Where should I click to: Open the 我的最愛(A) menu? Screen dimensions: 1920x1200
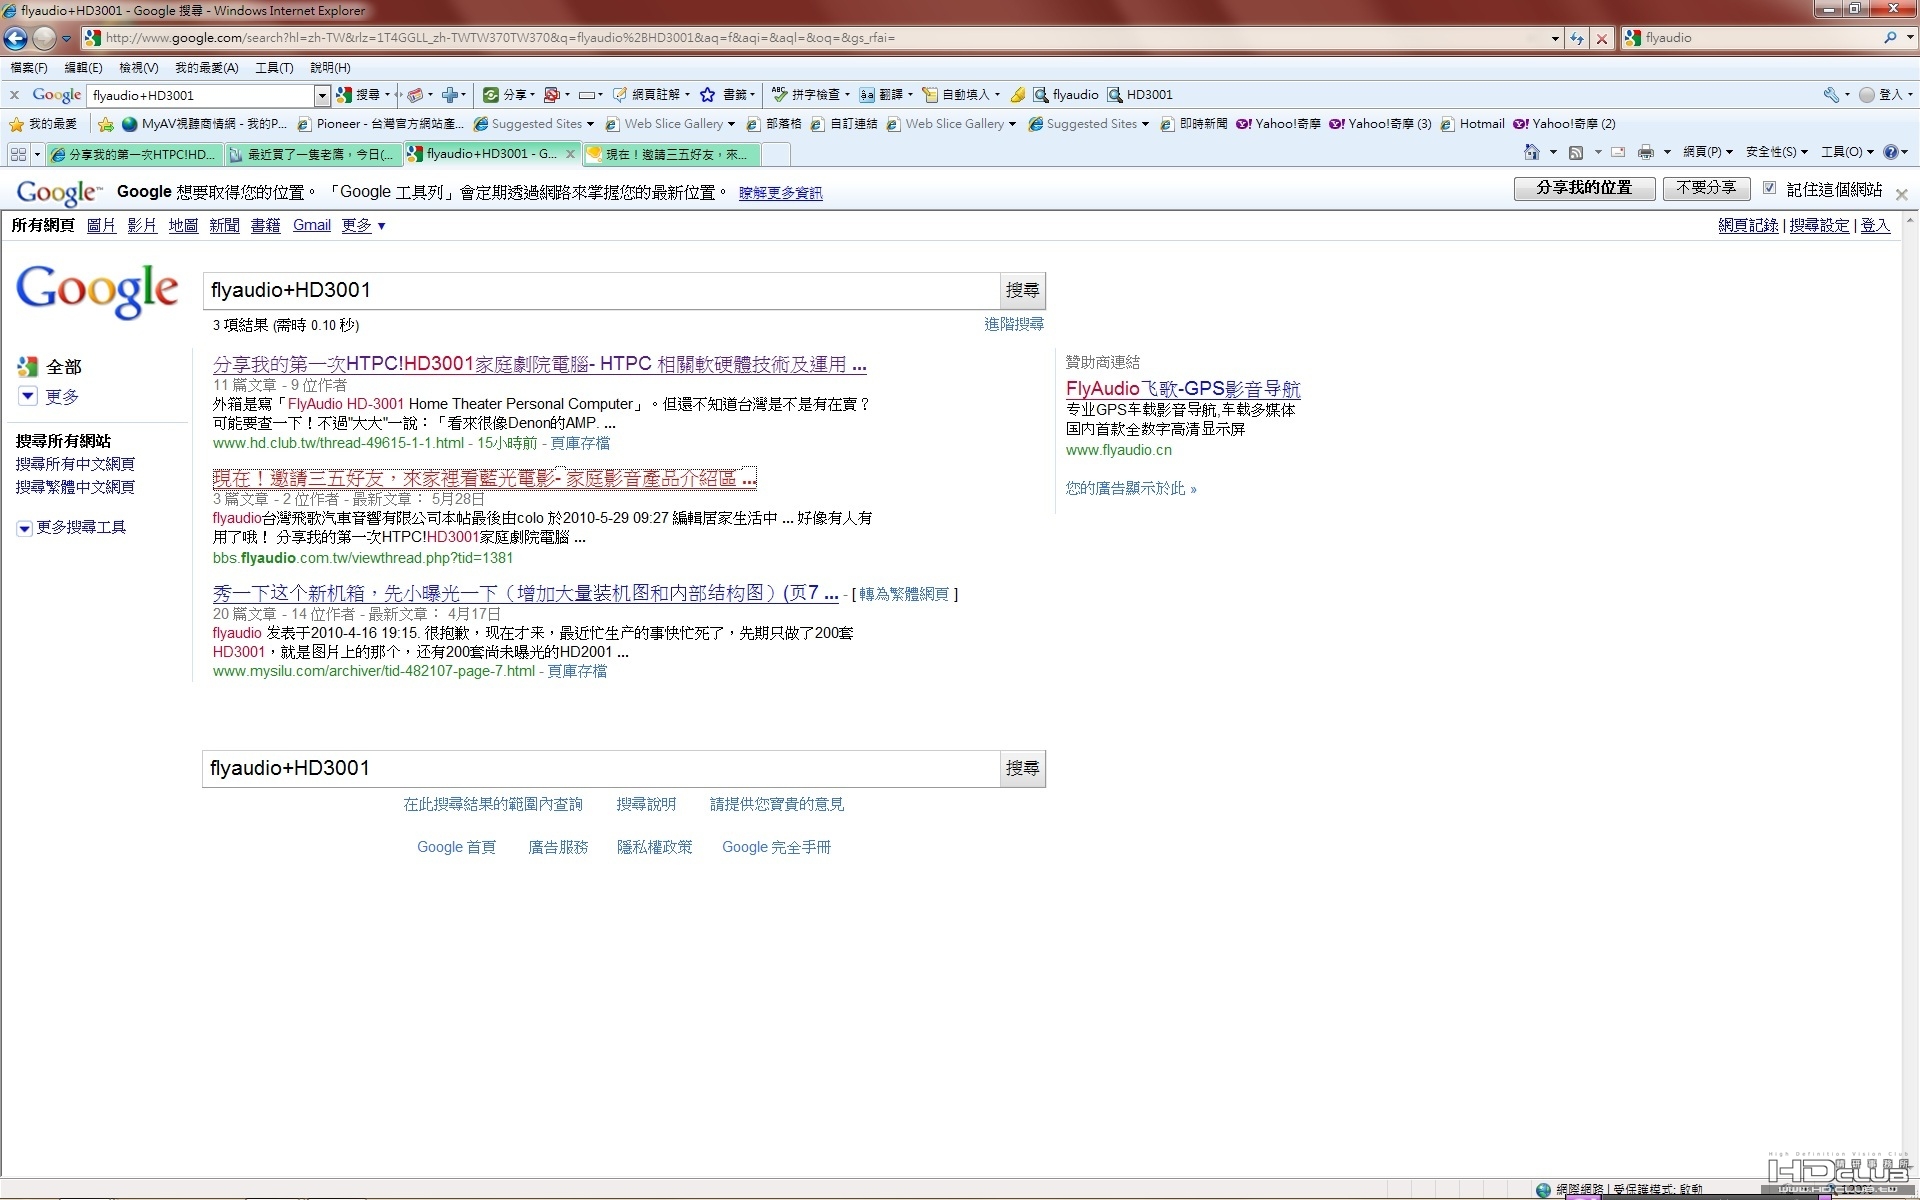click(x=207, y=67)
